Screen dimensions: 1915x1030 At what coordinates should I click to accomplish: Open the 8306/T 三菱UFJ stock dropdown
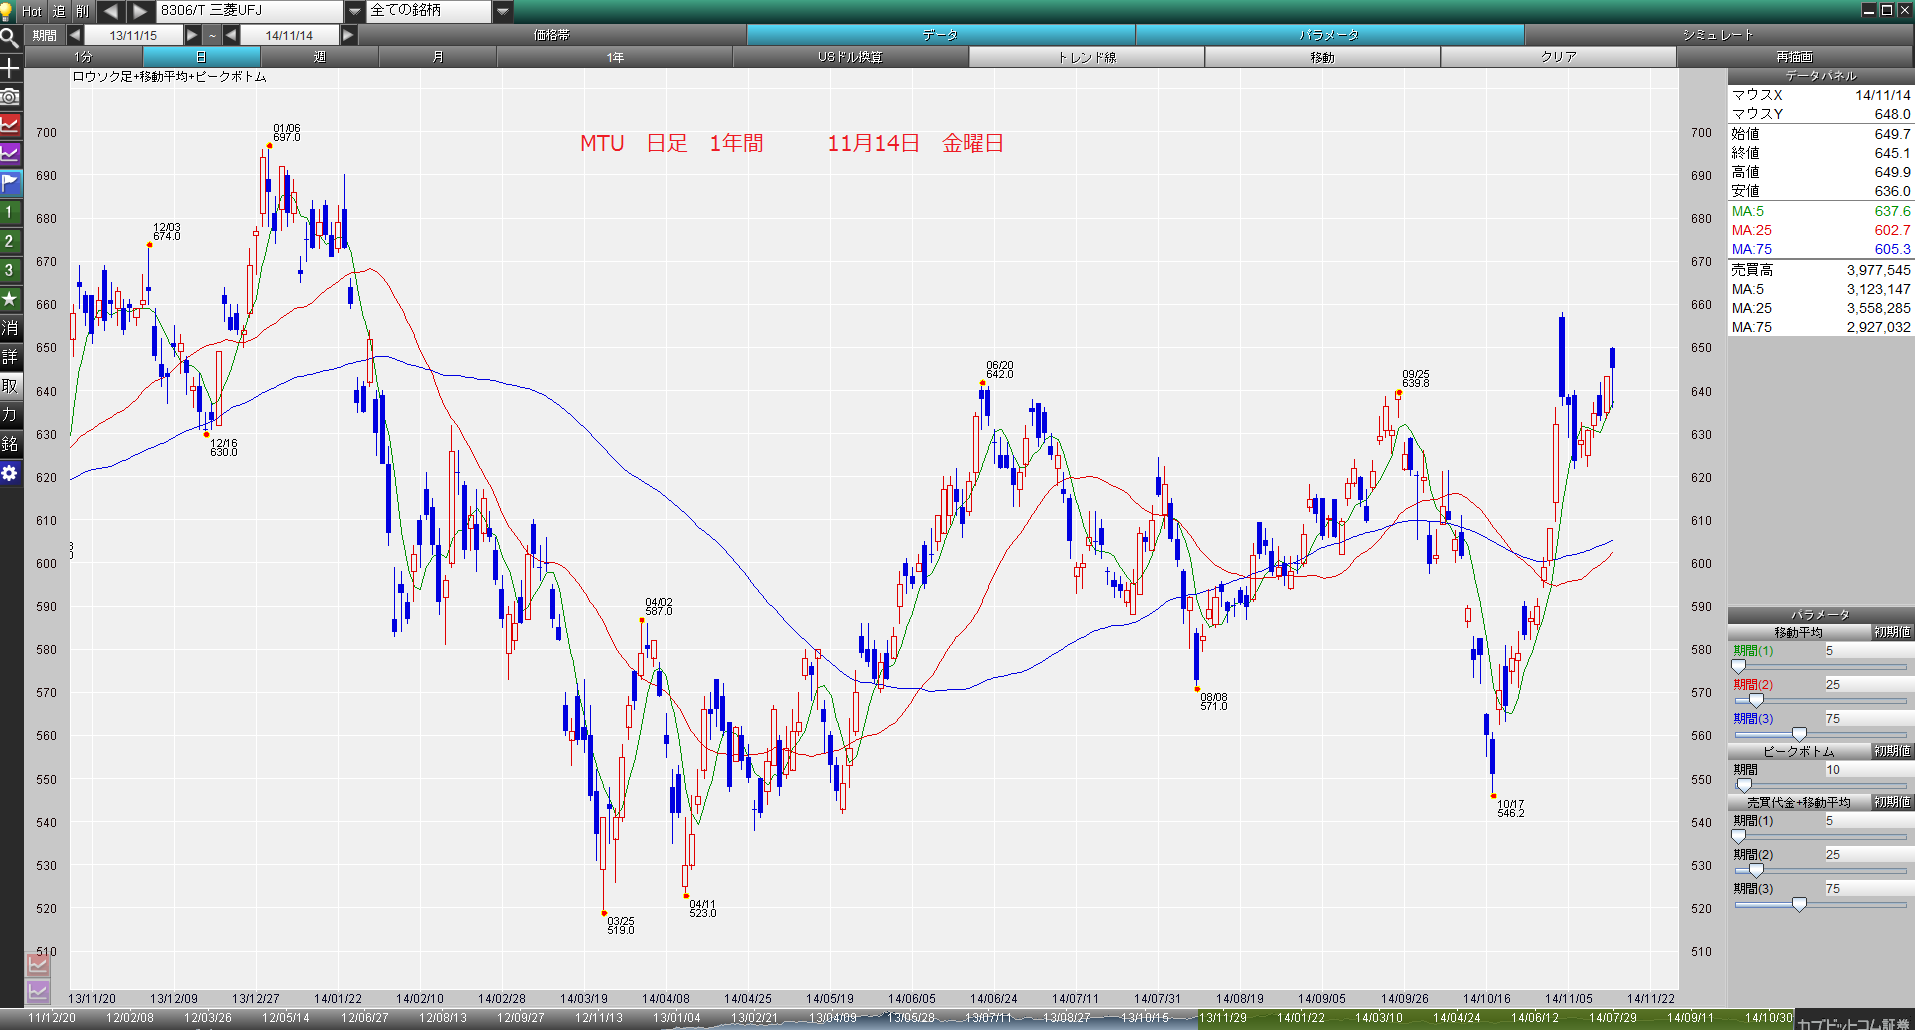355,11
